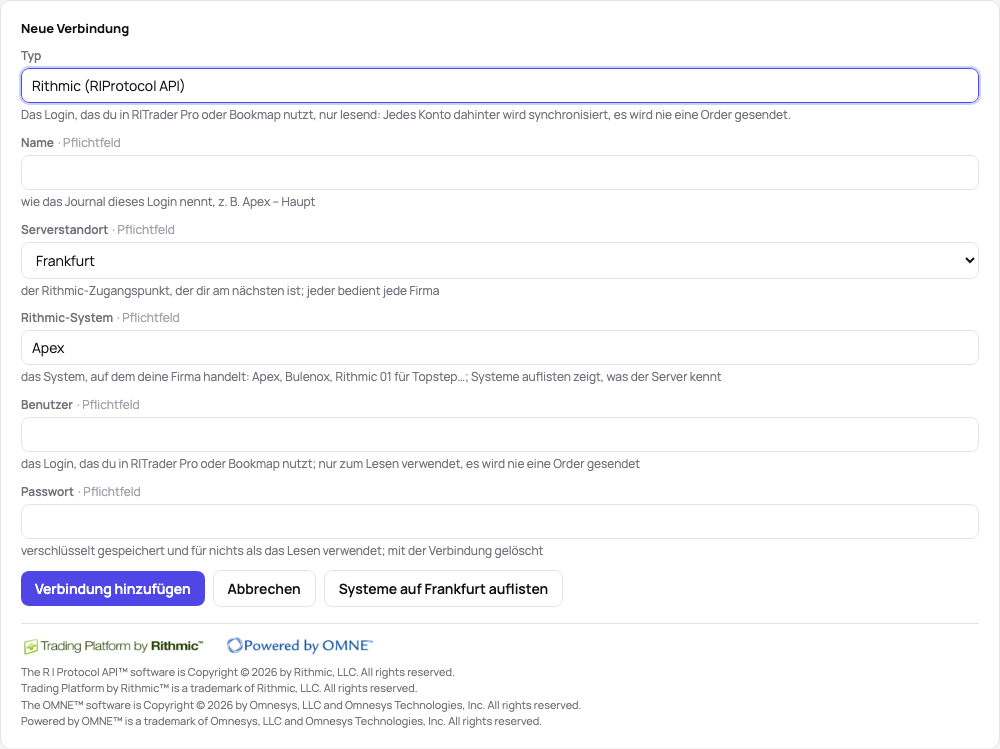Screen dimensions: 1000x749
Task: Click 'Trading Platform by Rithmic™ is a trademark' line
Action: tap(219, 688)
